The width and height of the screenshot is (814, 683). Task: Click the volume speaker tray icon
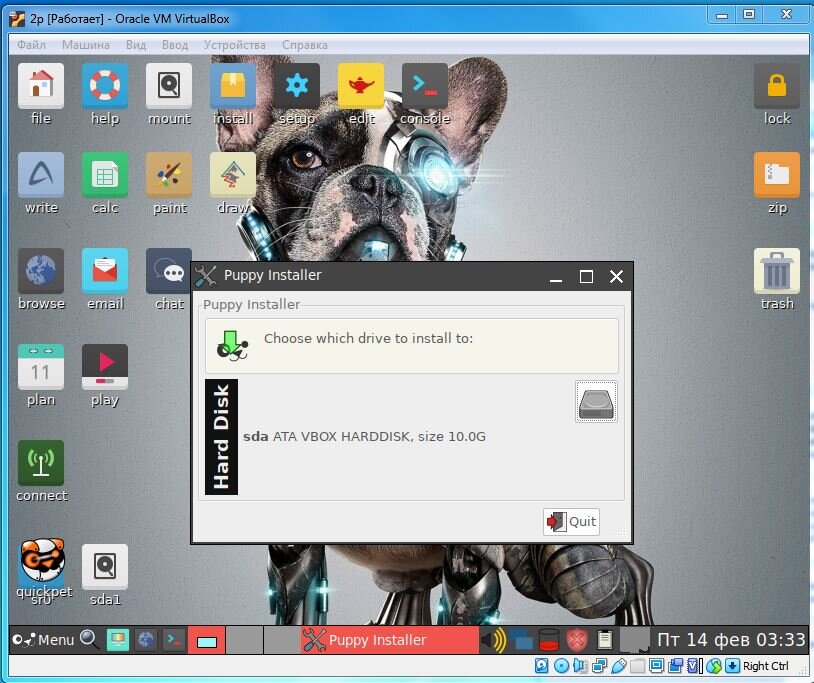click(x=493, y=640)
